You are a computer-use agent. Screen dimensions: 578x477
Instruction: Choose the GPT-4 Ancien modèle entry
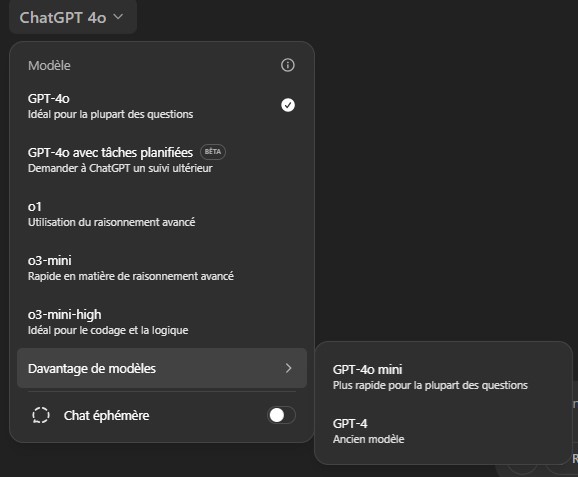pyautogui.click(x=443, y=431)
